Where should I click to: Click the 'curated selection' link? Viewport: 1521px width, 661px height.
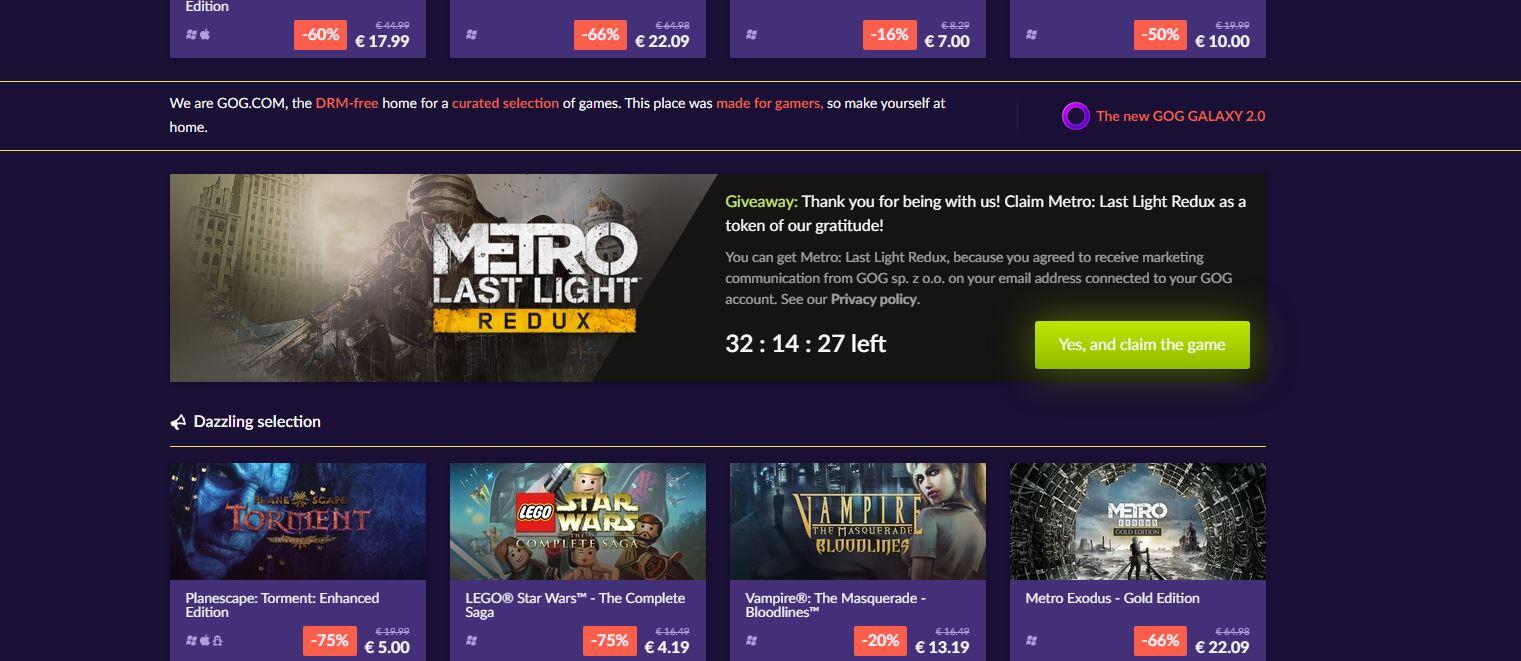click(x=505, y=103)
